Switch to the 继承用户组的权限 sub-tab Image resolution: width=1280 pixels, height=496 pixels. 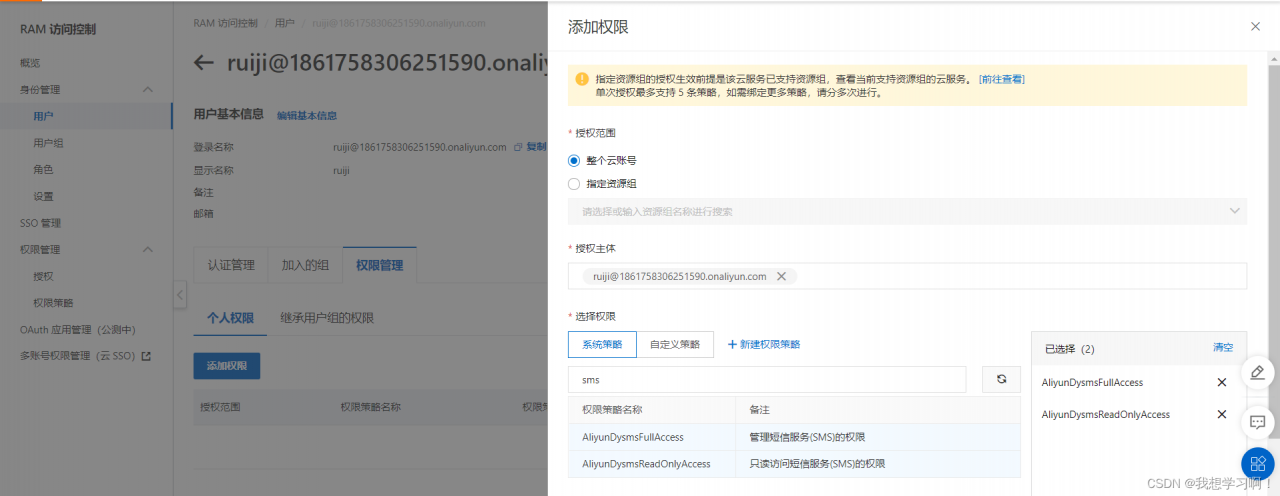point(327,318)
